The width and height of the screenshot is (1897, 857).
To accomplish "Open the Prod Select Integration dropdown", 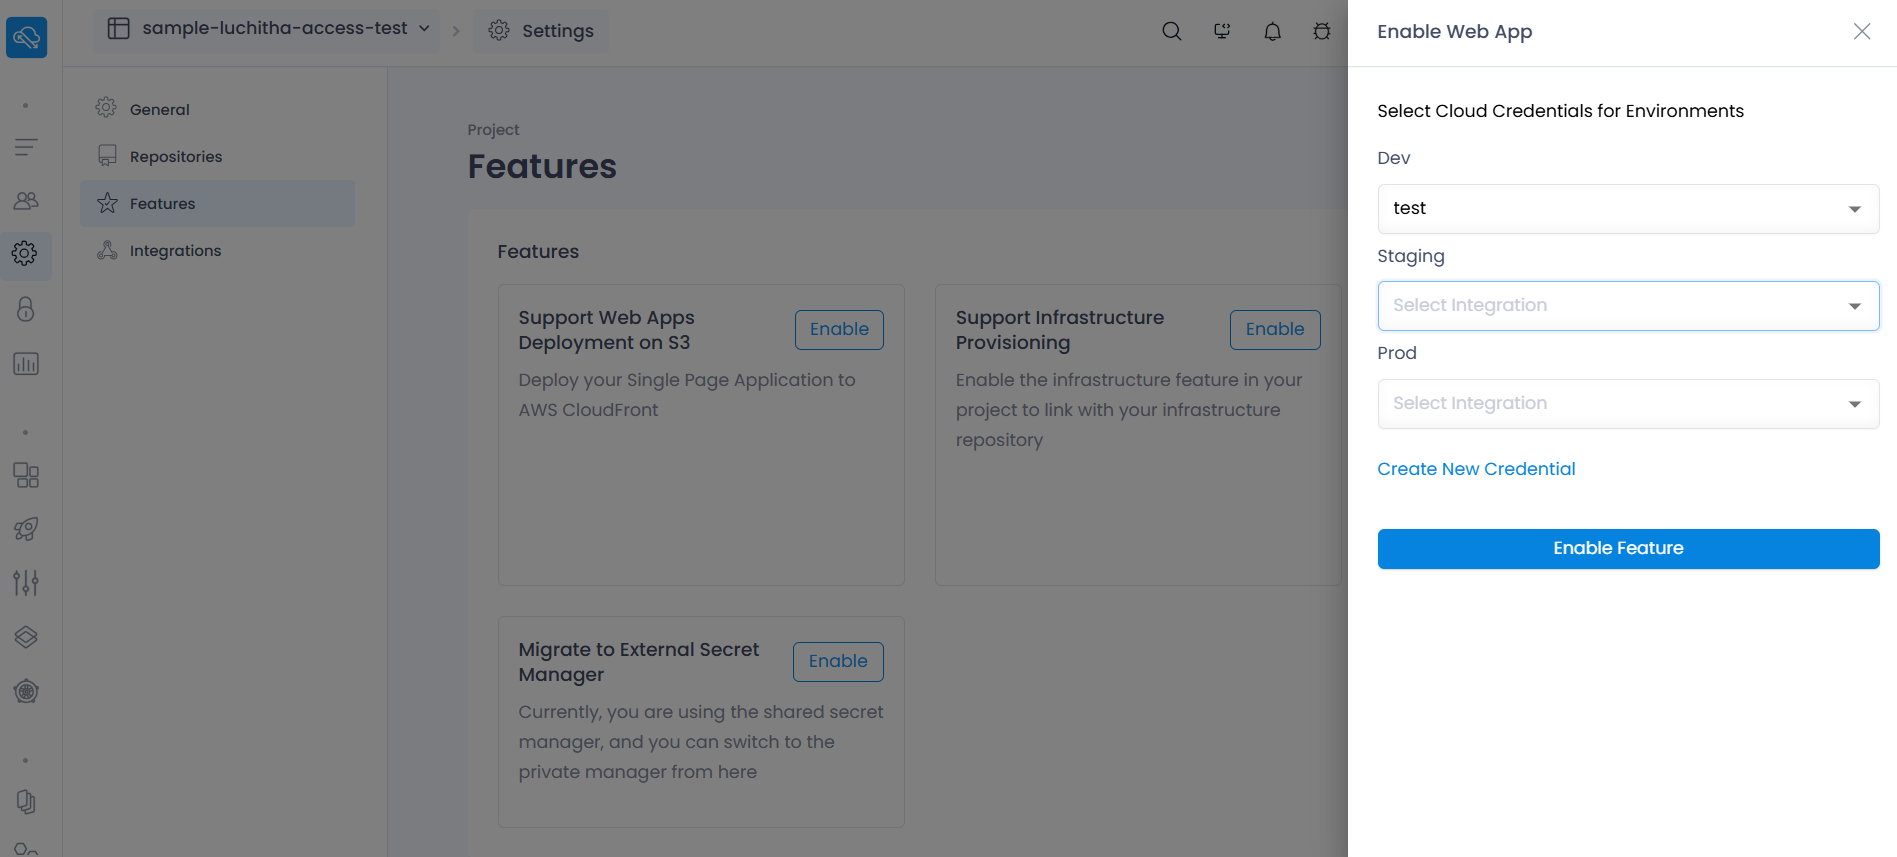I will (x=1628, y=404).
